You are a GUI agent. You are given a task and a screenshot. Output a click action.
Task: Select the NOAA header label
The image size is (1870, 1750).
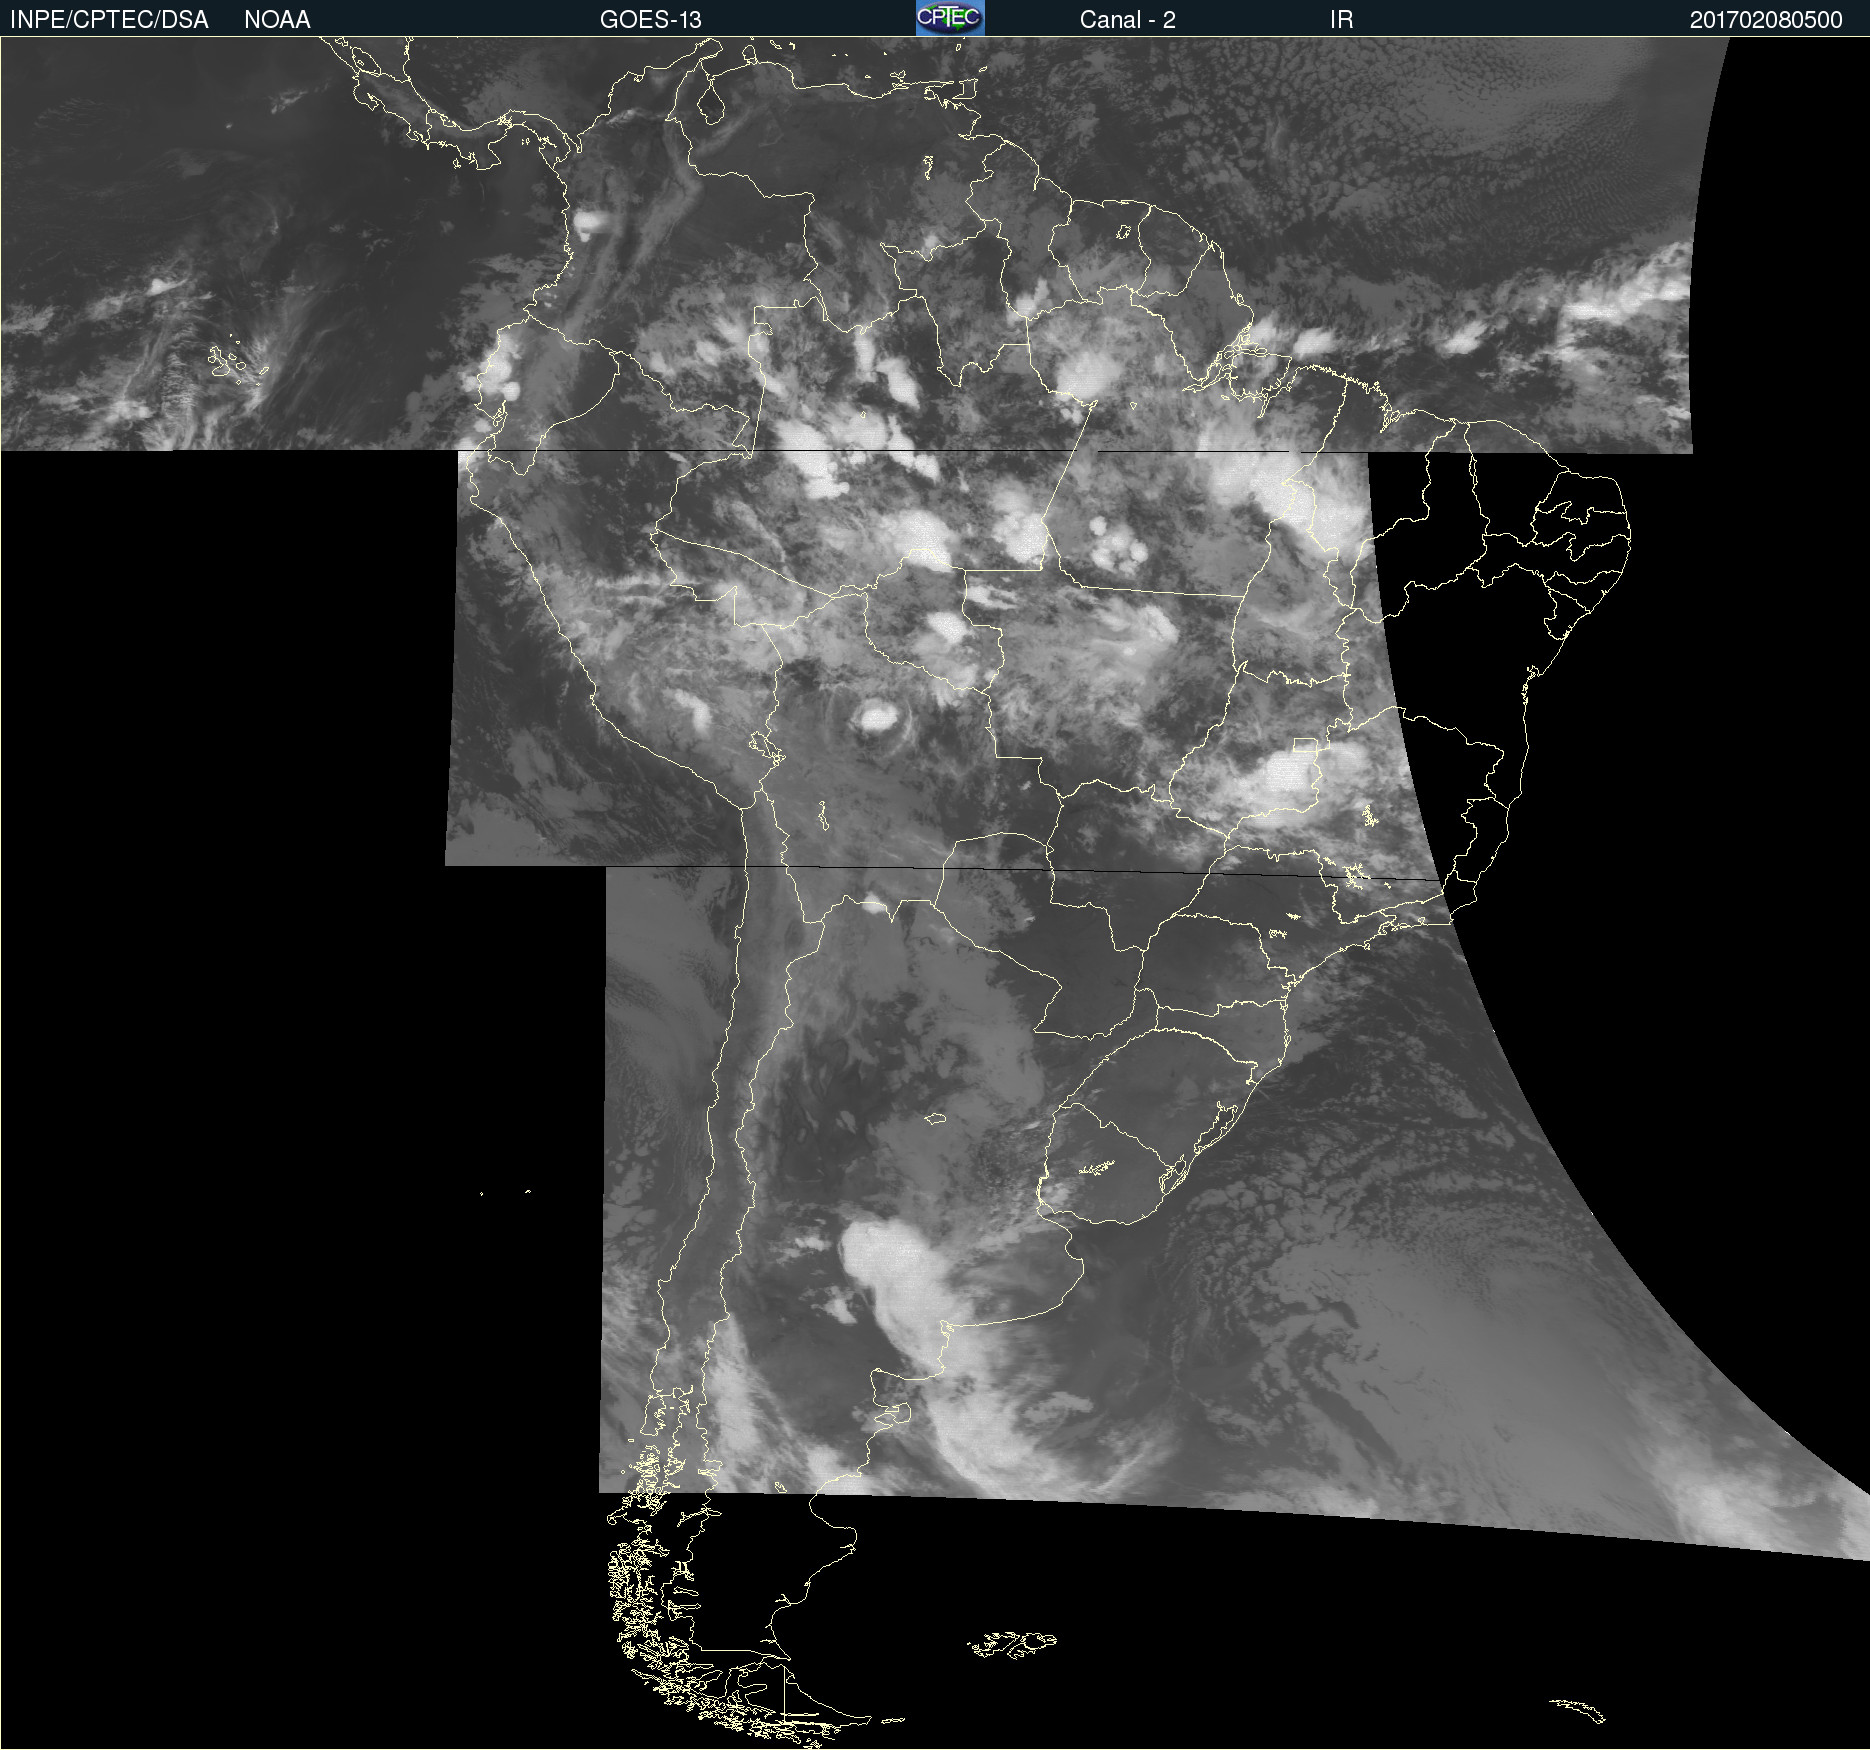(277, 20)
